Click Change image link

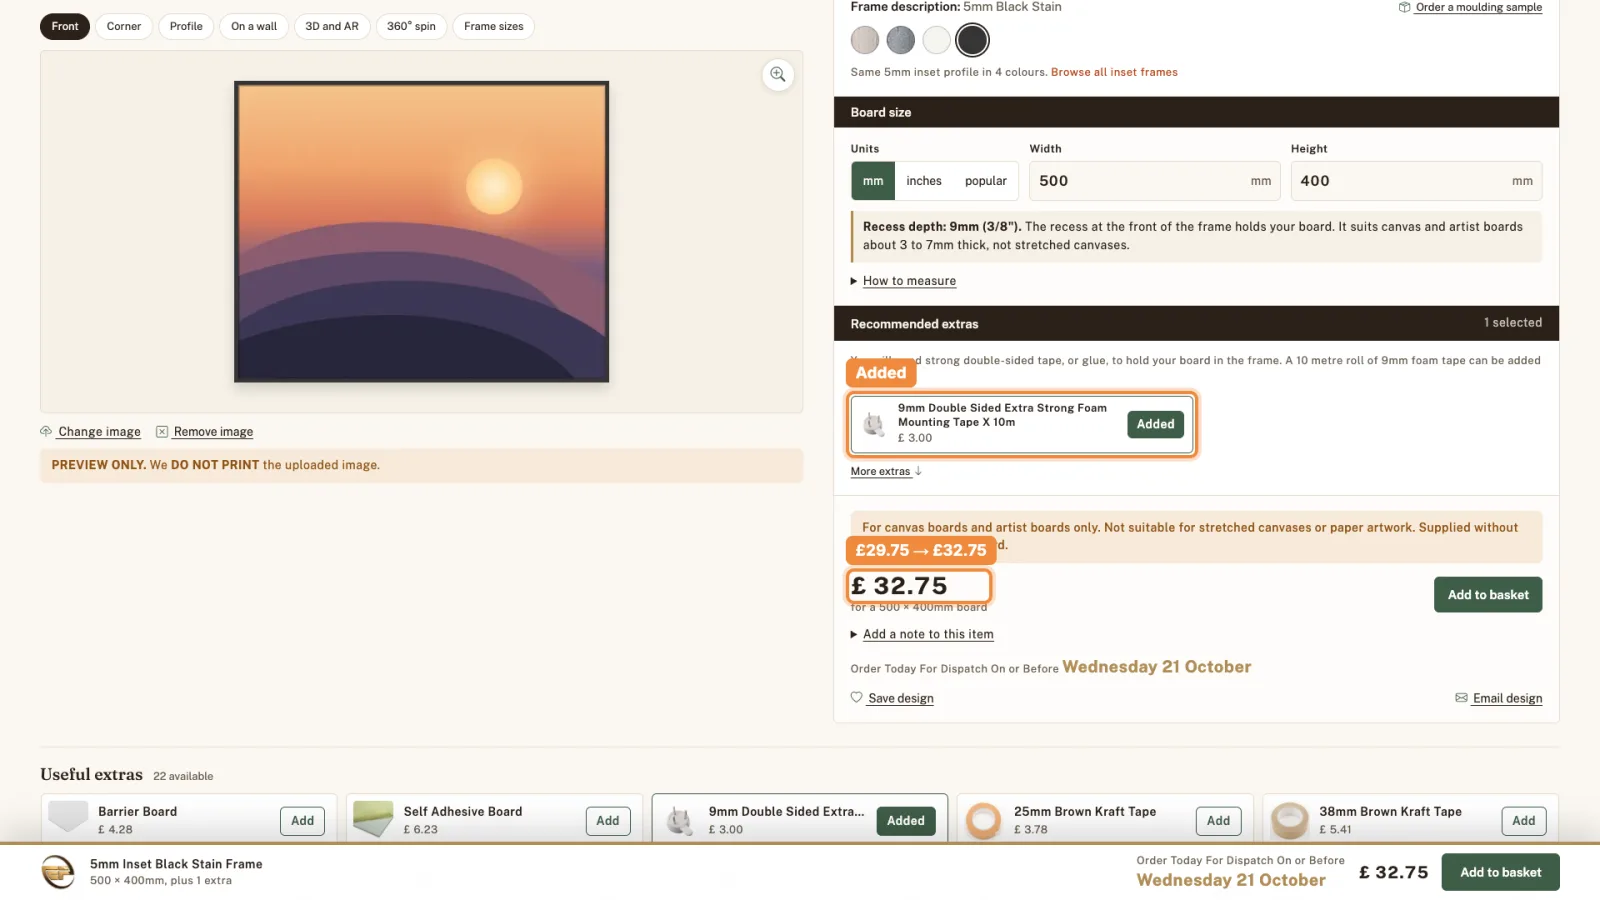click(99, 432)
